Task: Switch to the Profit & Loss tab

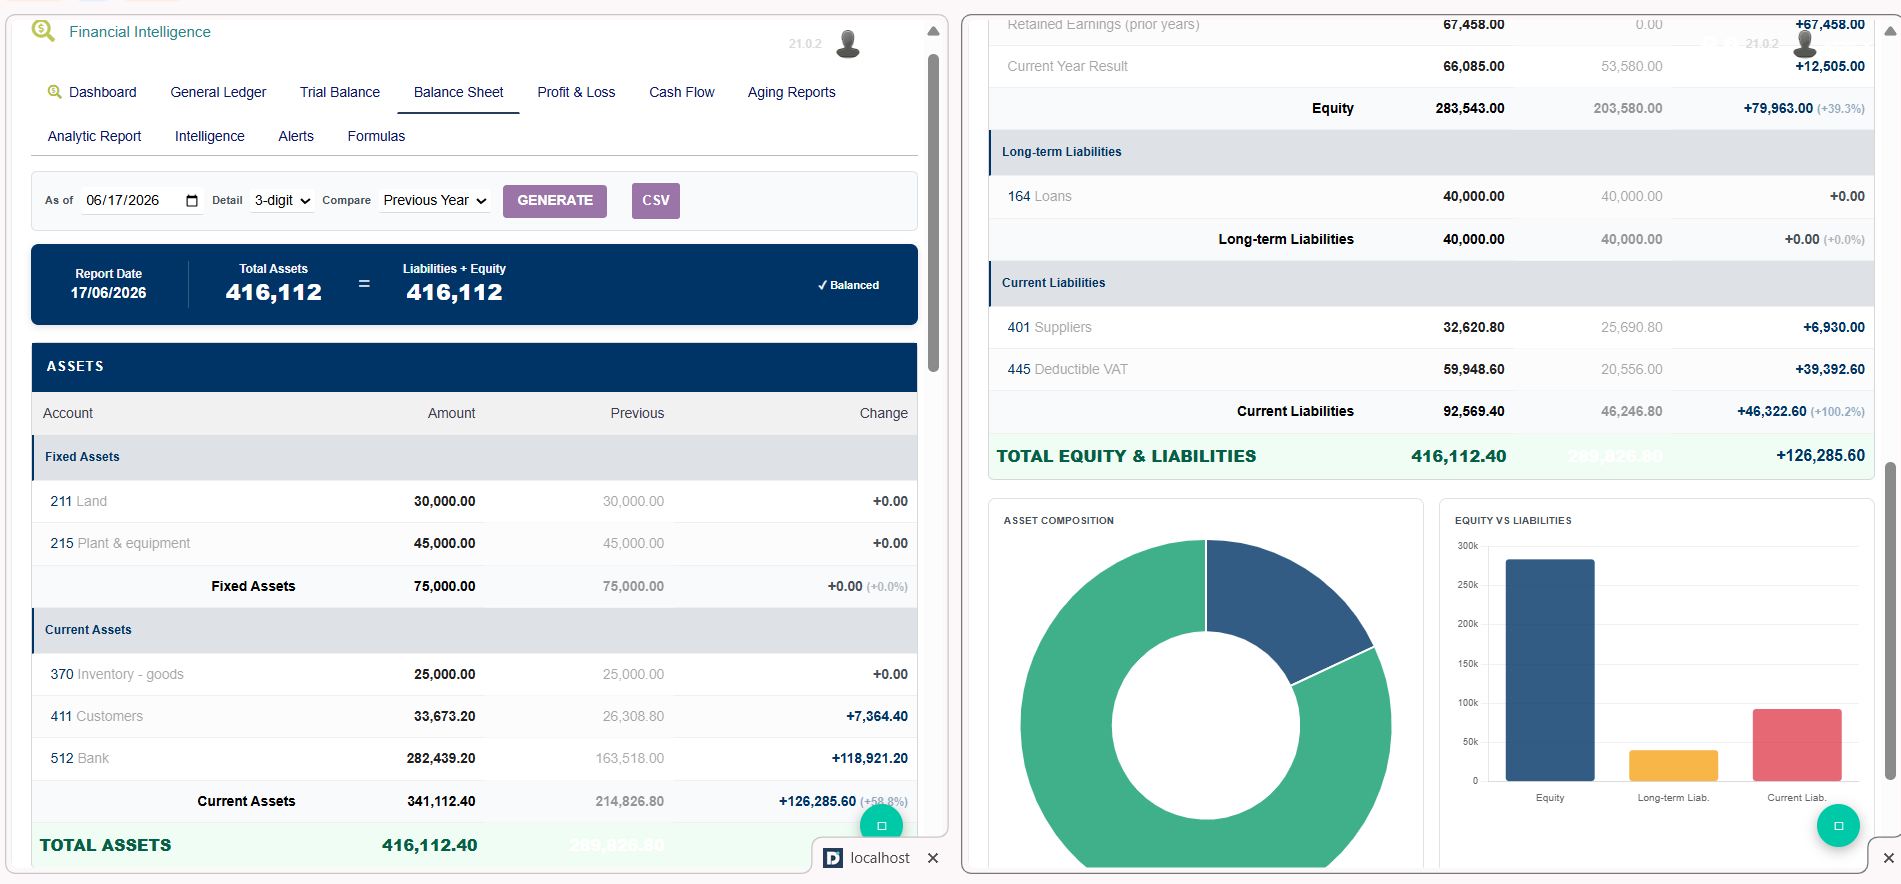Action: pyautogui.click(x=576, y=92)
